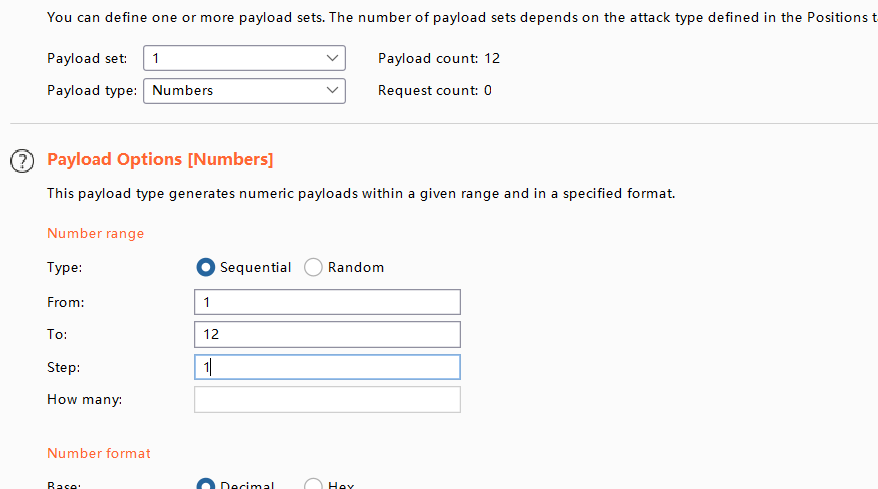Click the Payload Options help icon
Screen dimensions: 878x489
click(x=22, y=160)
